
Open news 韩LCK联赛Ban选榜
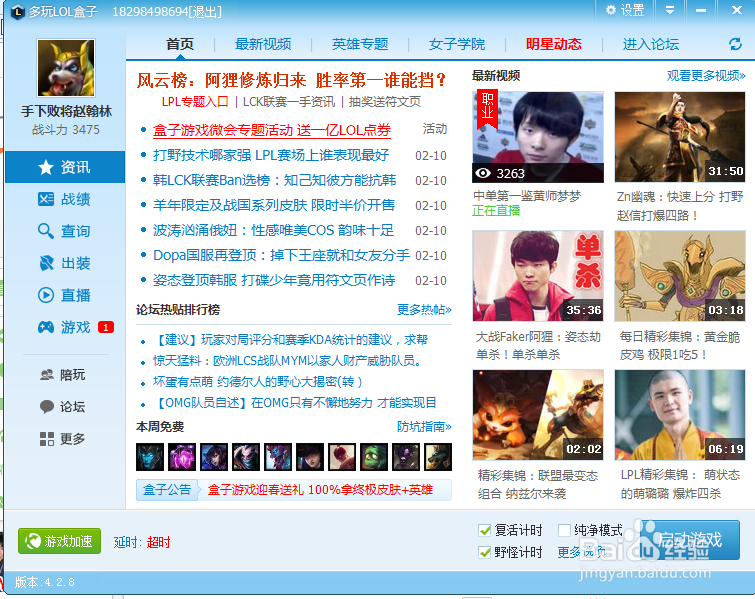(x=274, y=180)
